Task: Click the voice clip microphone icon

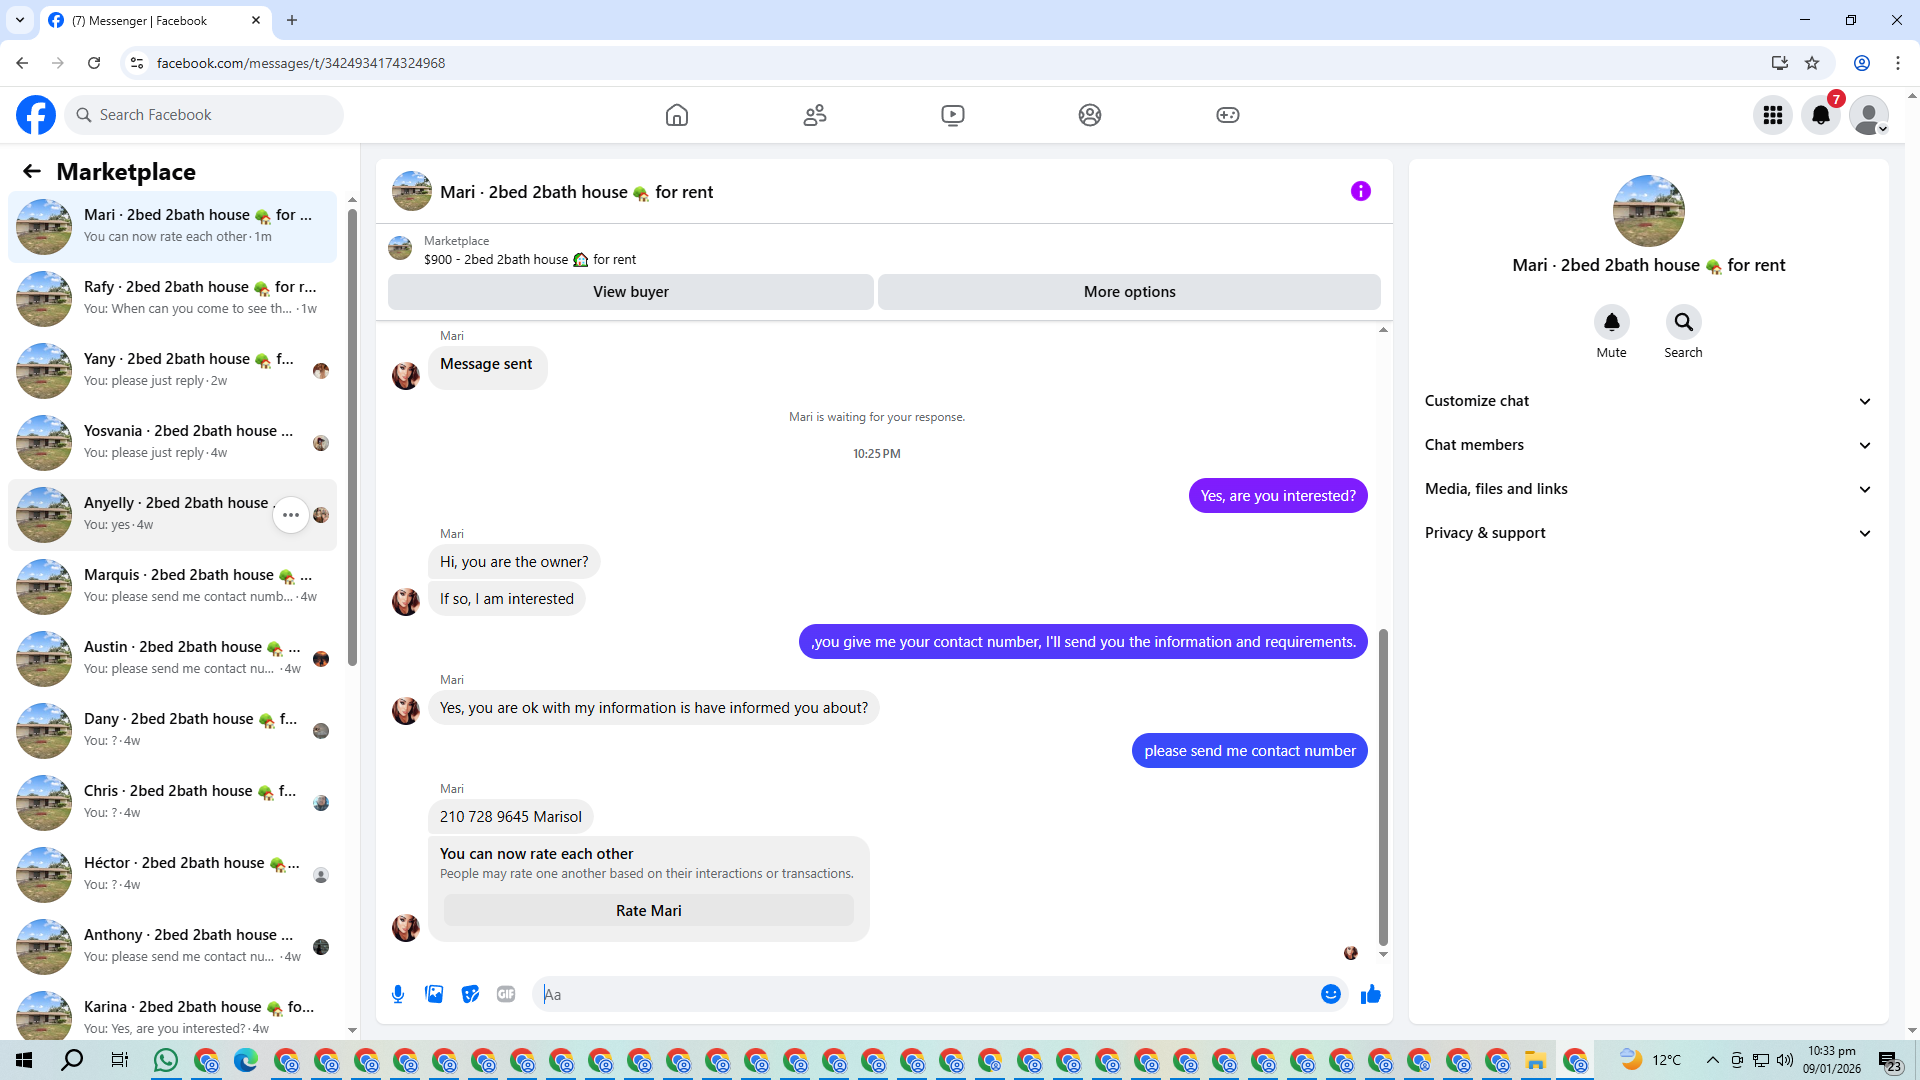Action: tap(398, 994)
